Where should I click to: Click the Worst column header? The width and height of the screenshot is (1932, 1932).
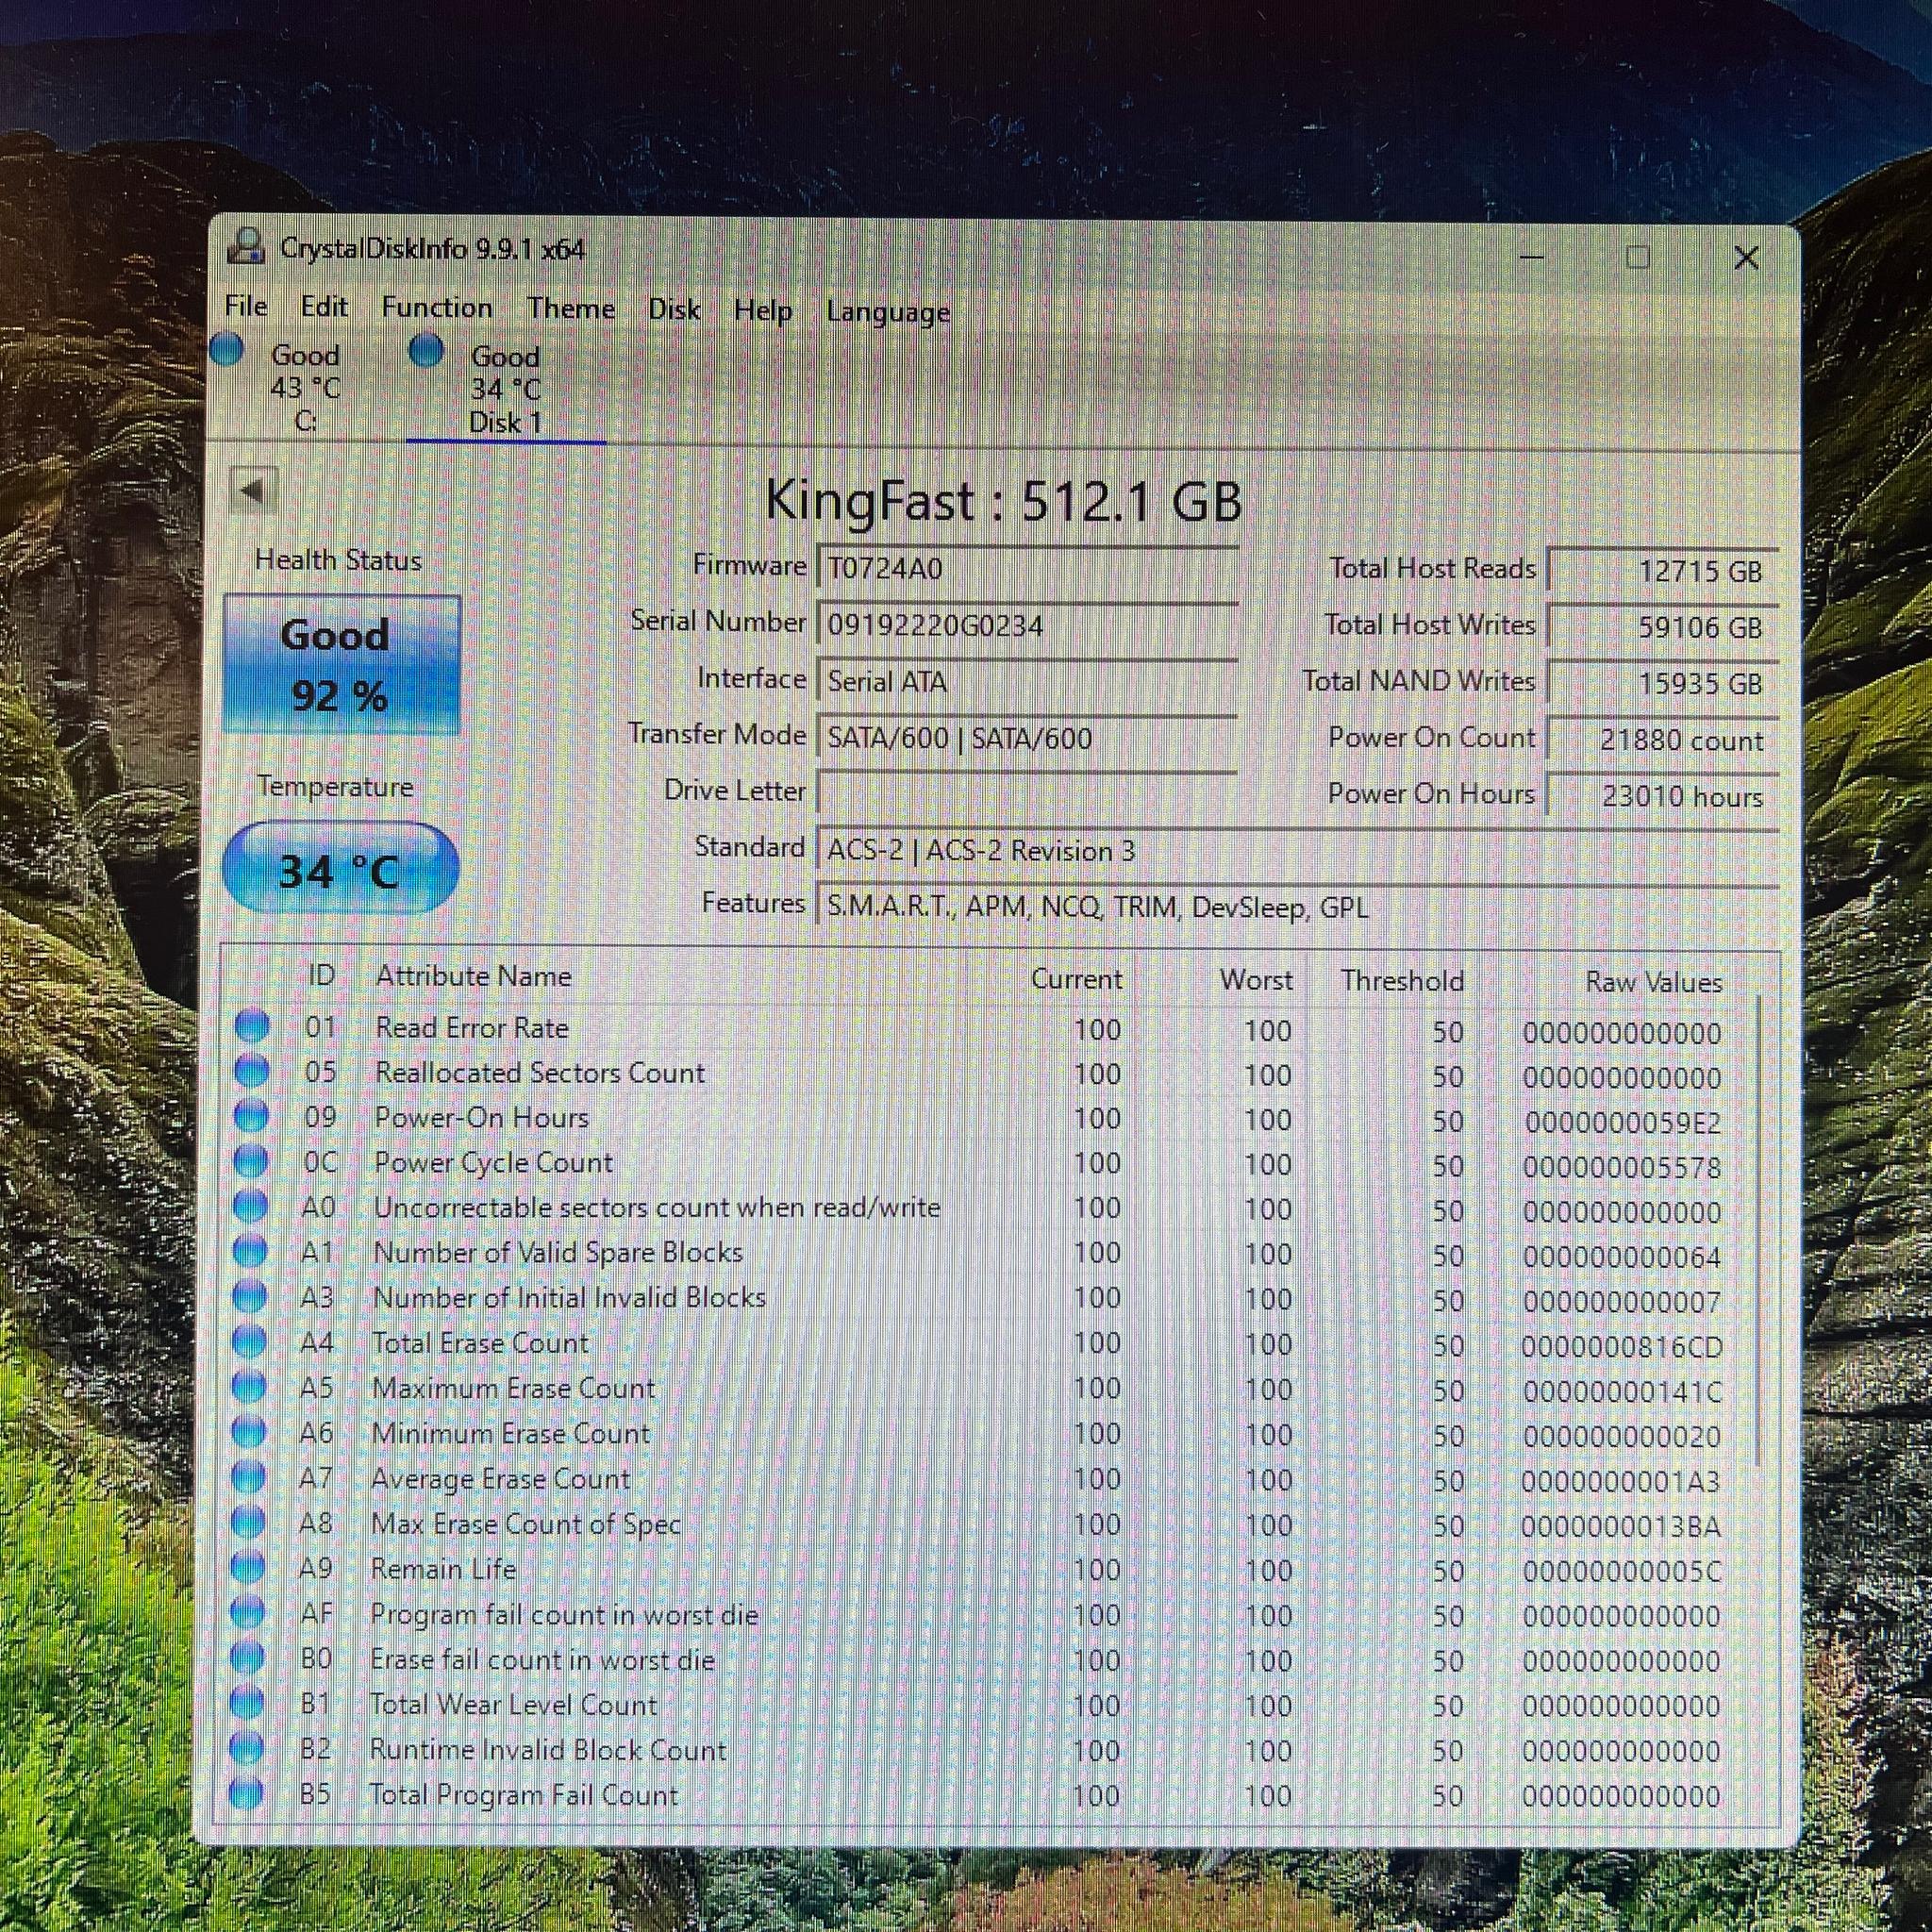point(1255,979)
